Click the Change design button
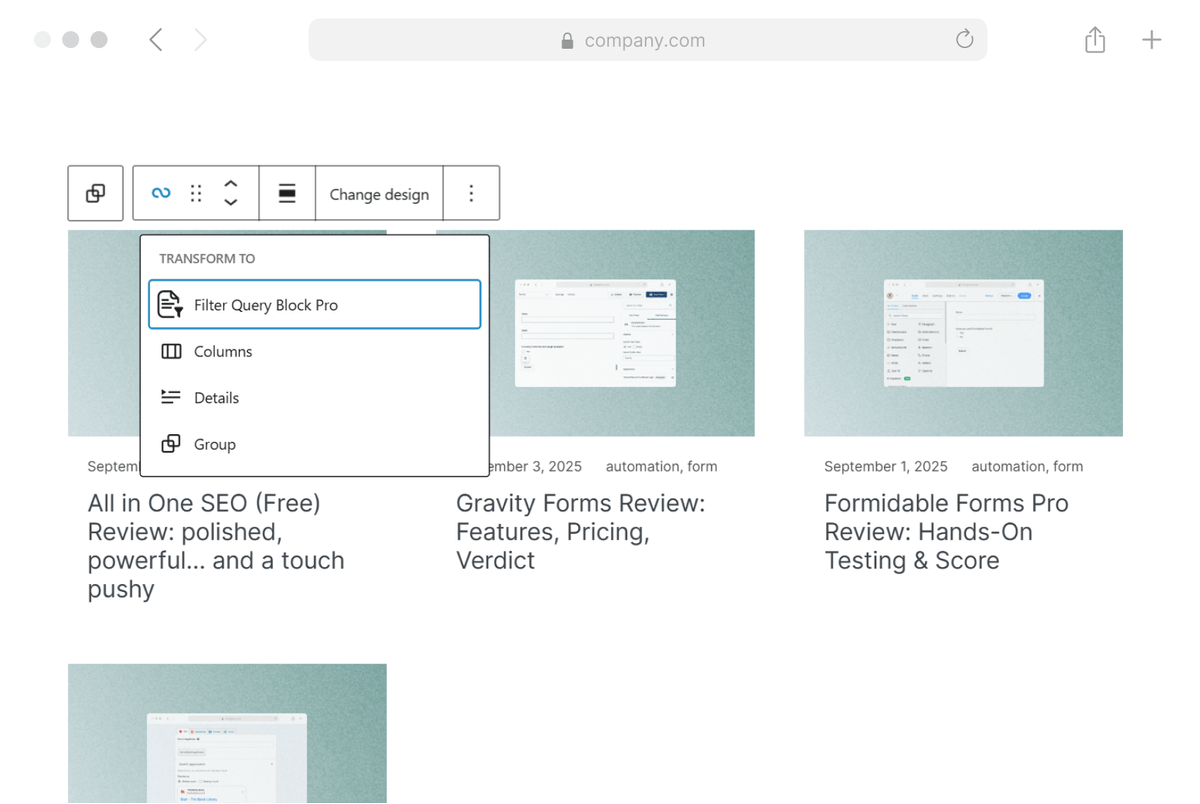Screen dimensions: 1200x804 pyautogui.click(x=379, y=194)
